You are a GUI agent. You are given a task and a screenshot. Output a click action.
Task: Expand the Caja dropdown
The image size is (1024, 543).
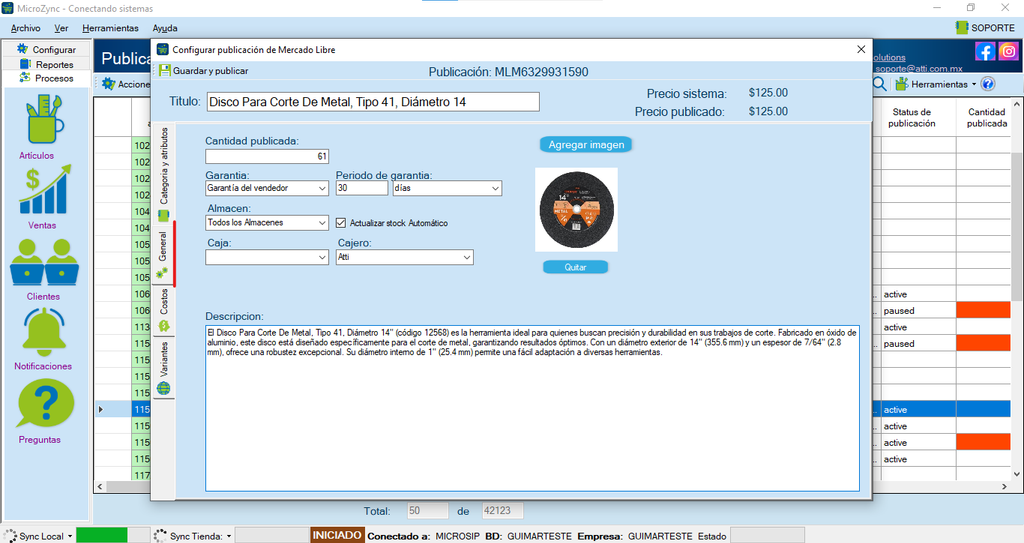(323, 257)
